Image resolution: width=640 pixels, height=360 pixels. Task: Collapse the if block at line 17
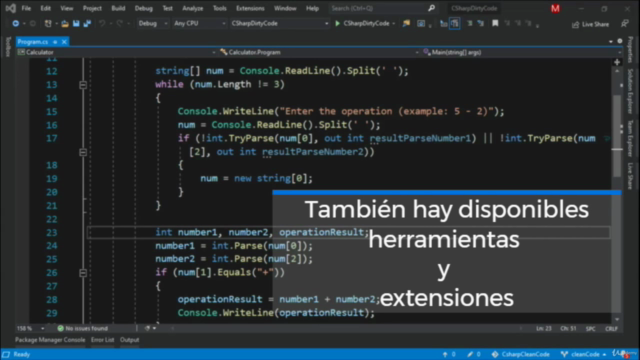tap(83, 152)
